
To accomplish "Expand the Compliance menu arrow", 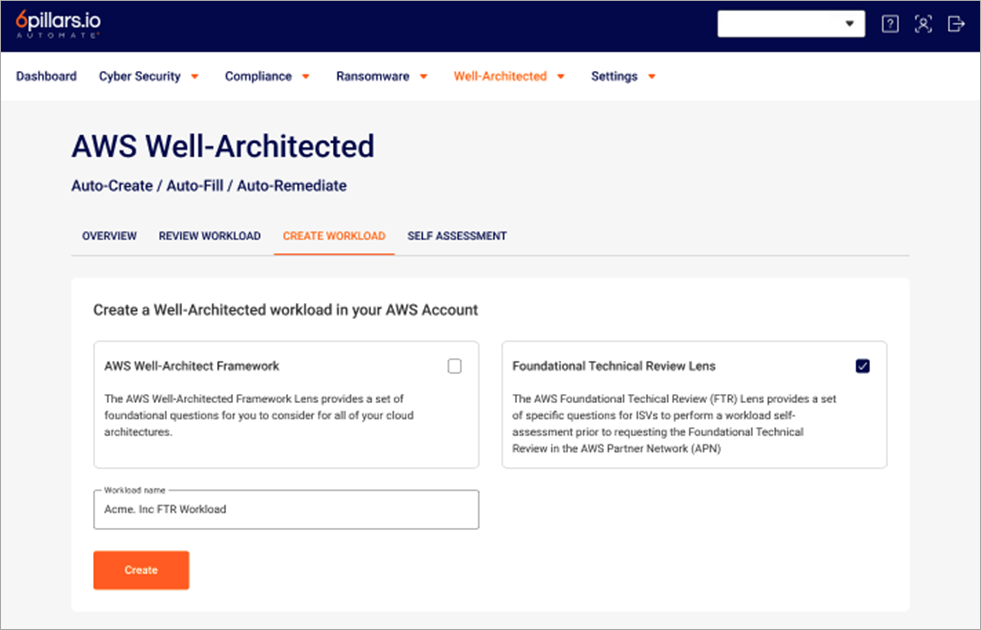I will point(306,76).
